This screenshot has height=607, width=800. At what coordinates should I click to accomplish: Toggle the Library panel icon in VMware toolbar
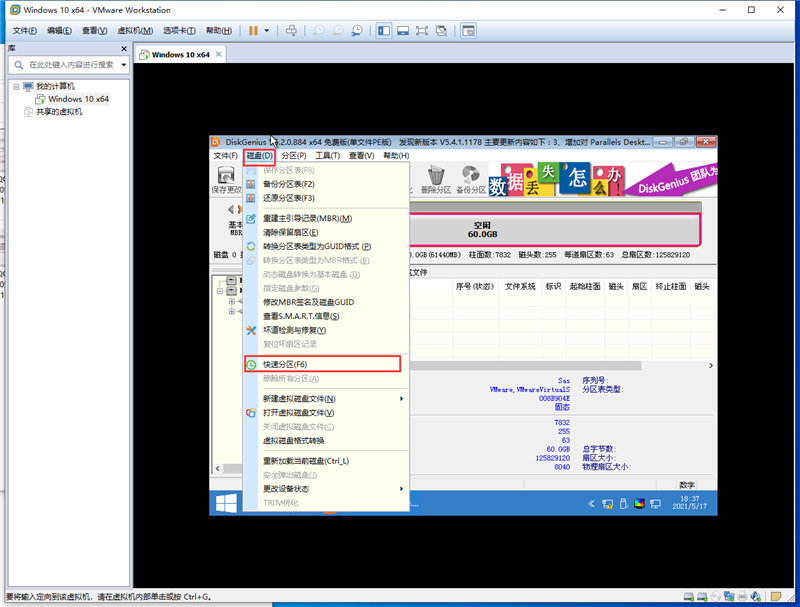pyautogui.click(x=383, y=31)
